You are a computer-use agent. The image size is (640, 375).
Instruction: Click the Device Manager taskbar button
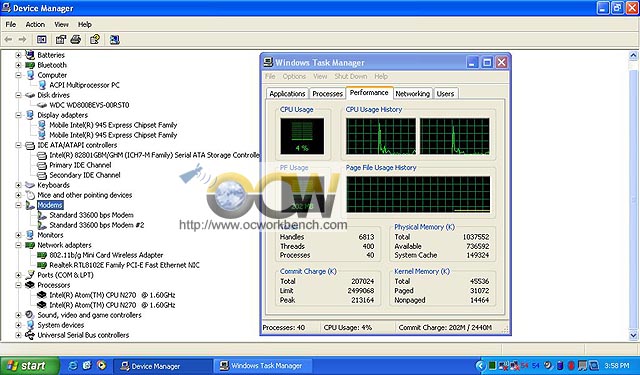[x=162, y=366]
